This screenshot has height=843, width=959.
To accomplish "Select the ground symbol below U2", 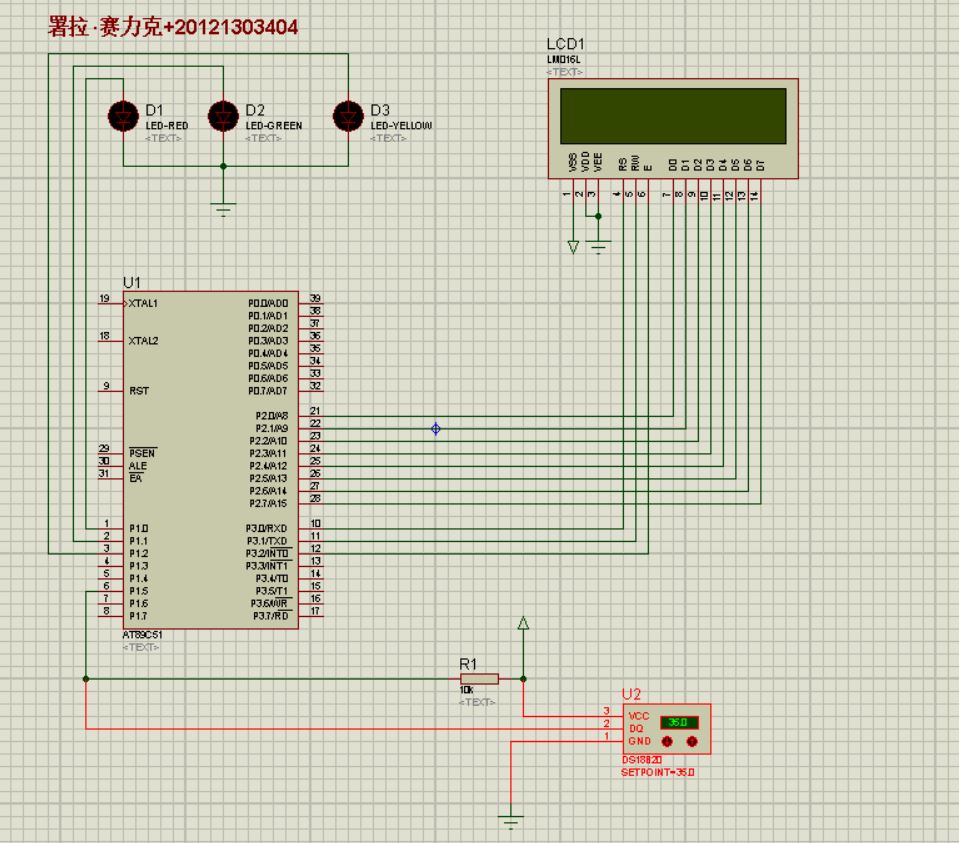I will pyautogui.click(x=510, y=821).
